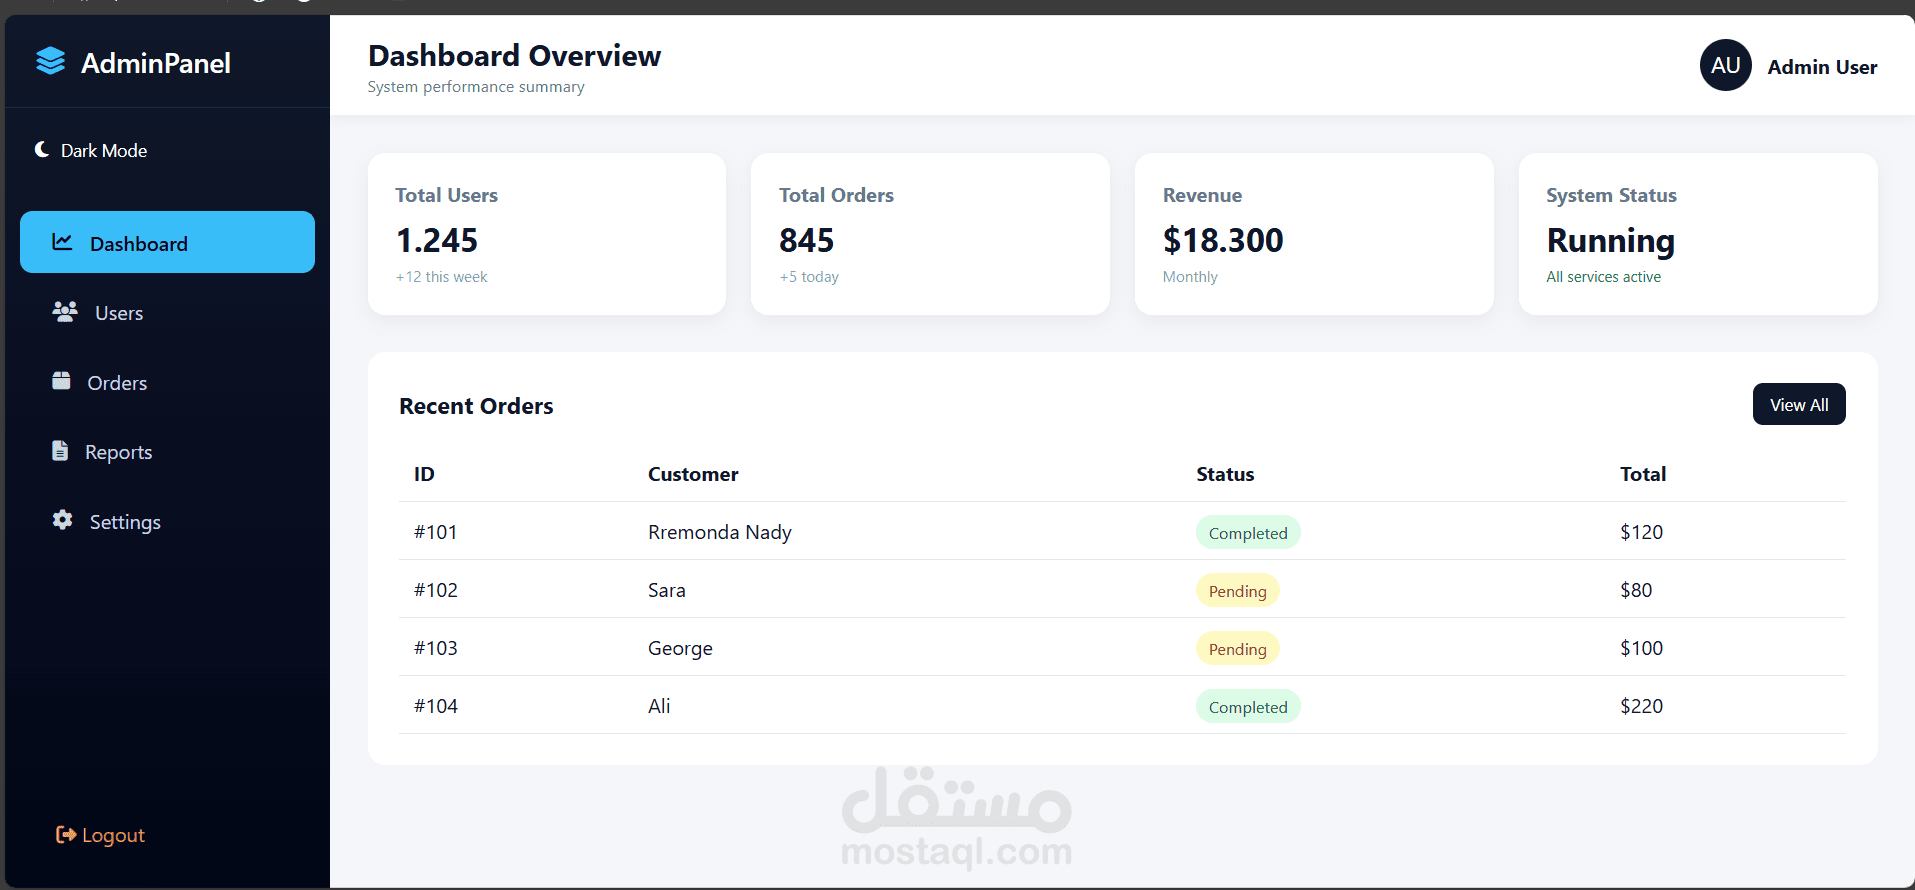This screenshot has height=890, width=1915.
Task: Navigate to Reports
Action: (x=167, y=452)
